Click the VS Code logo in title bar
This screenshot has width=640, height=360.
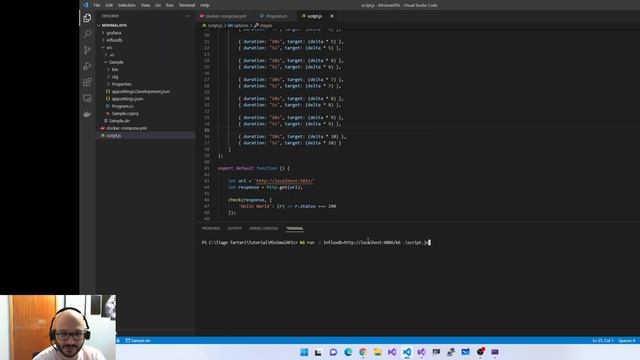[x=85, y=5]
